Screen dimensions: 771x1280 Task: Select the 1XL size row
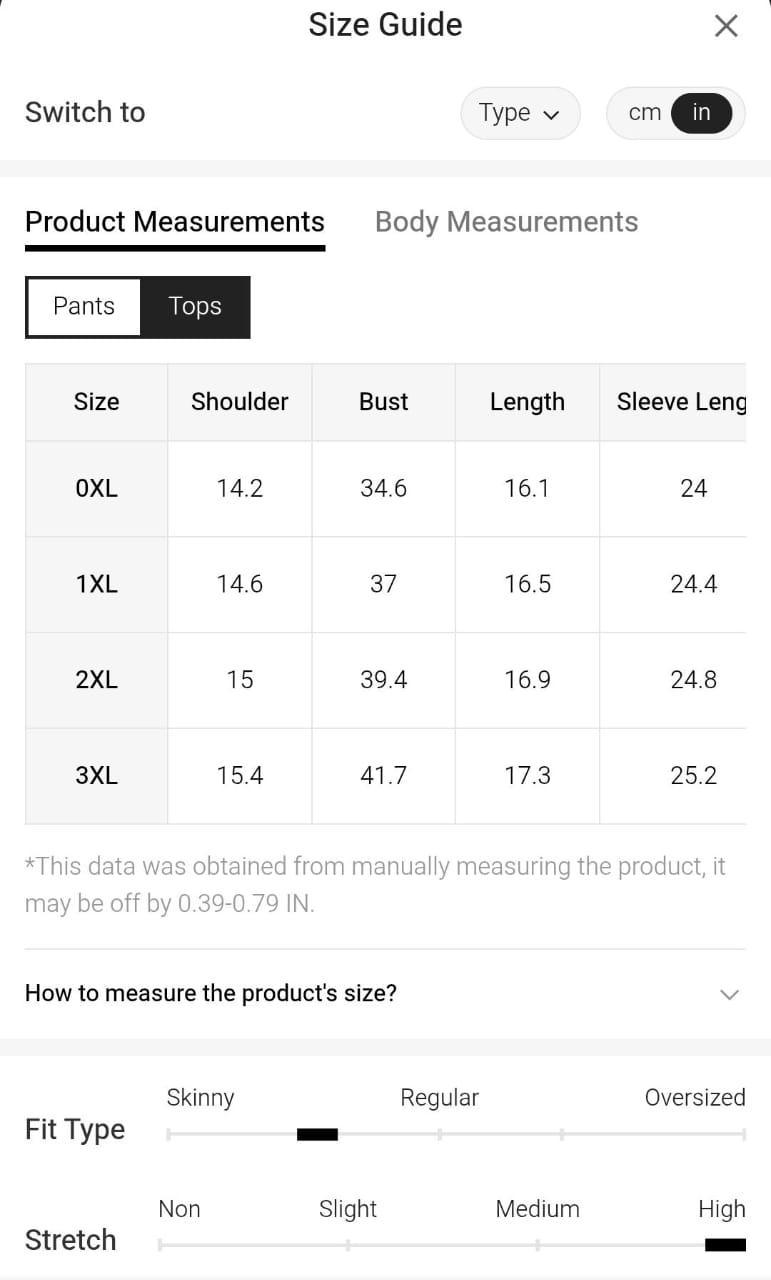coord(96,585)
